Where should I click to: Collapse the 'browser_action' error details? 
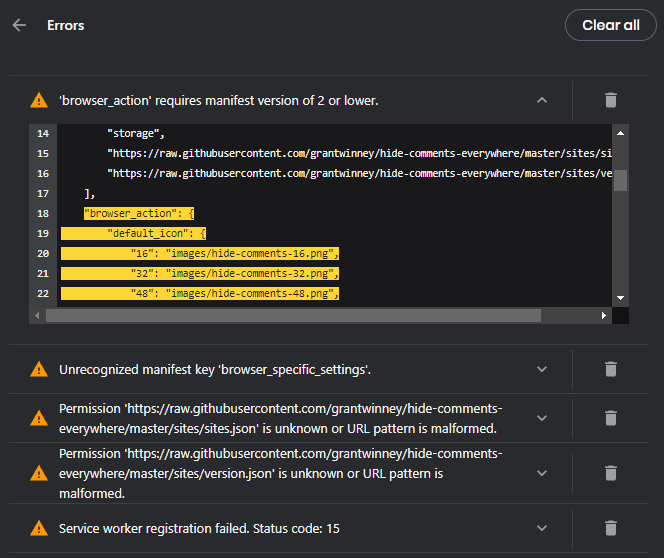pos(542,100)
